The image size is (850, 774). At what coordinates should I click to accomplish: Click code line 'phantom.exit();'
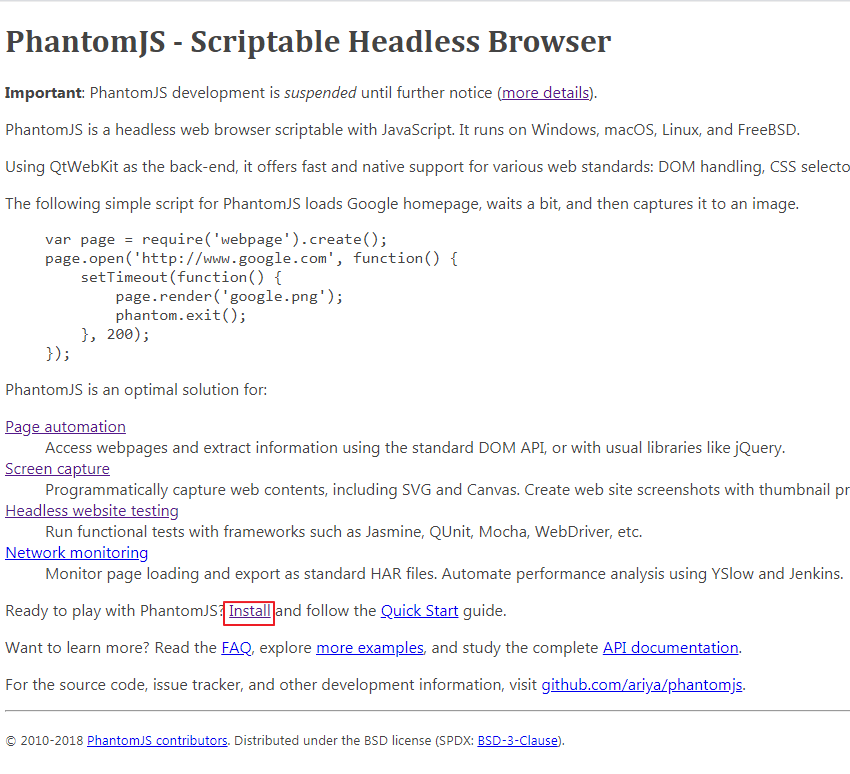point(181,315)
